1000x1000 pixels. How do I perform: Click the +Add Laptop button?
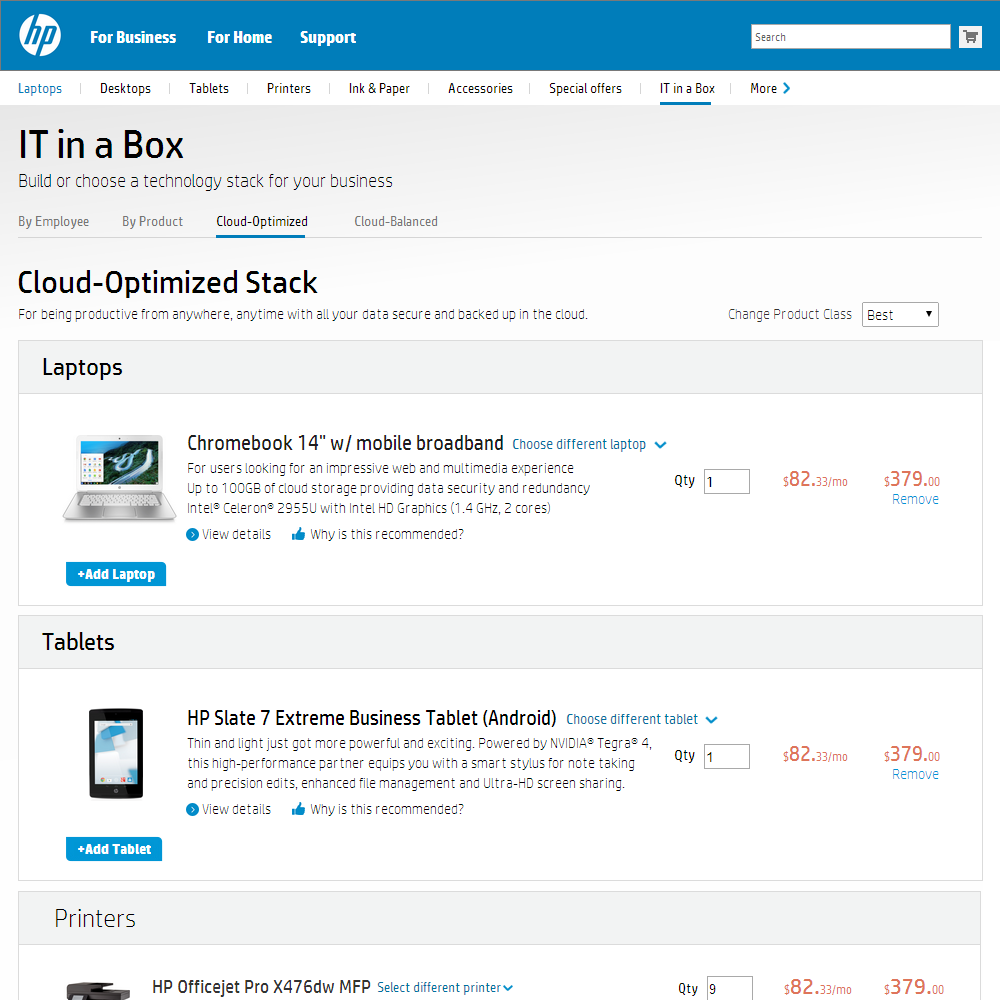tap(115, 573)
